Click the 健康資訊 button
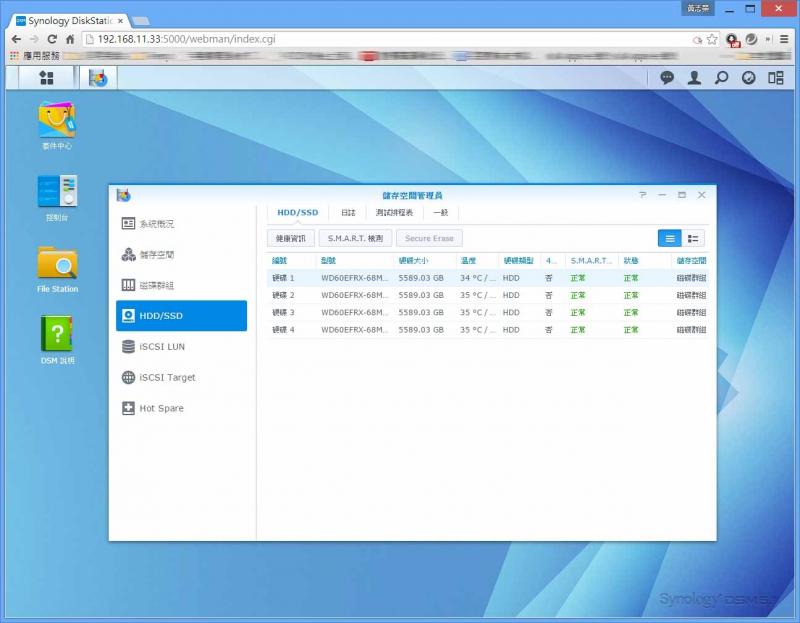800x623 pixels. [x=291, y=238]
